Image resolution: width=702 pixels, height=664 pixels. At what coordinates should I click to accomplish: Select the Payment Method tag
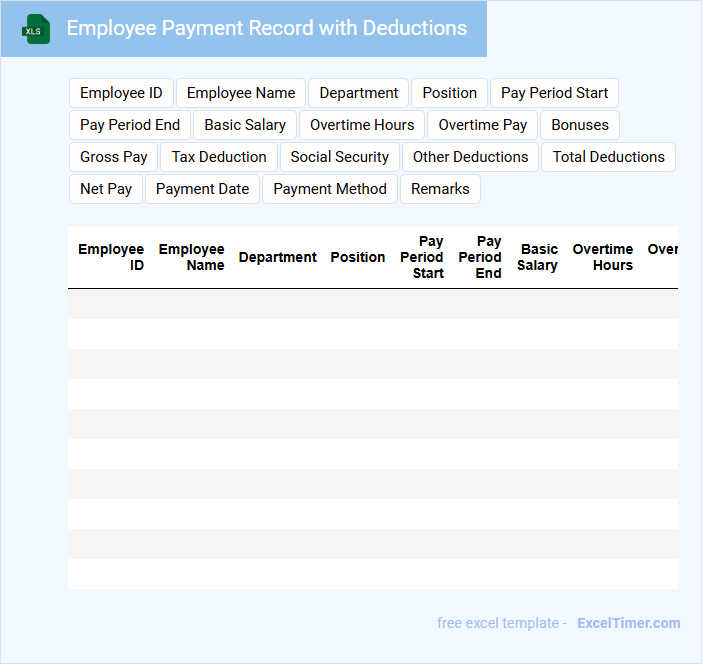pyautogui.click(x=330, y=189)
